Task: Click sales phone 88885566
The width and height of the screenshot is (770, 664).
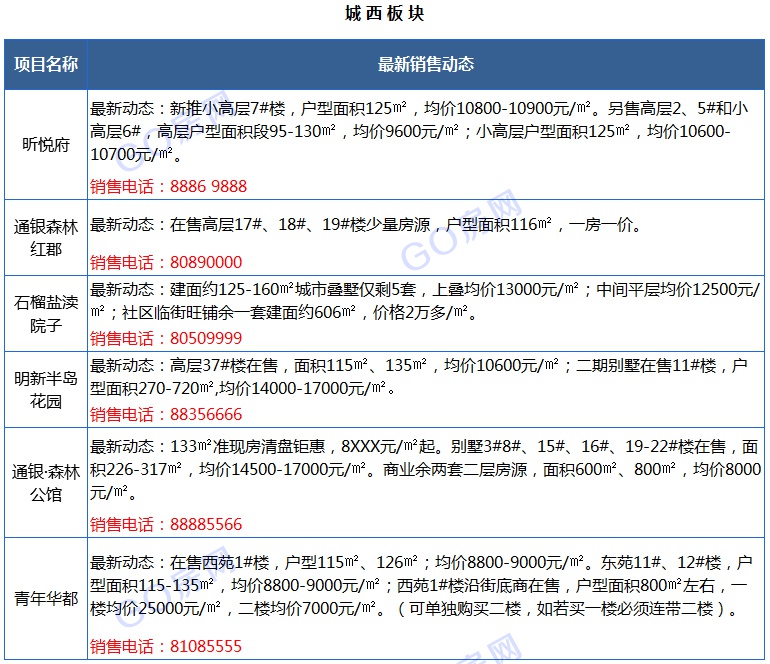Action: 206,525
